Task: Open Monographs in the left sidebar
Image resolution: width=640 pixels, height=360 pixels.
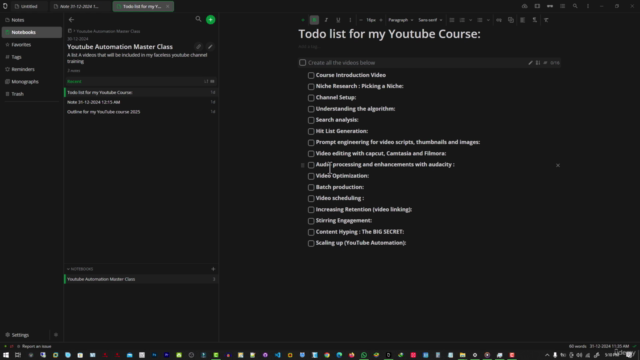Action: pos(31,82)
